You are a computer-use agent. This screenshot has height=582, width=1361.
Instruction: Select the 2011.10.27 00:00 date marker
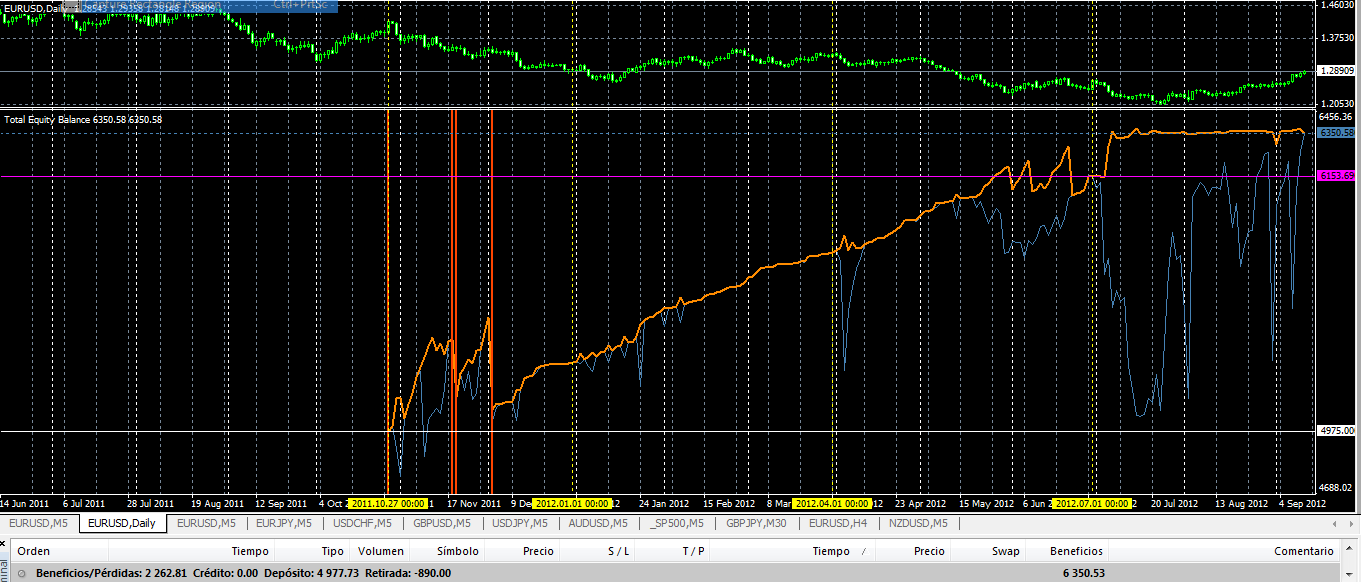[388, 503]
